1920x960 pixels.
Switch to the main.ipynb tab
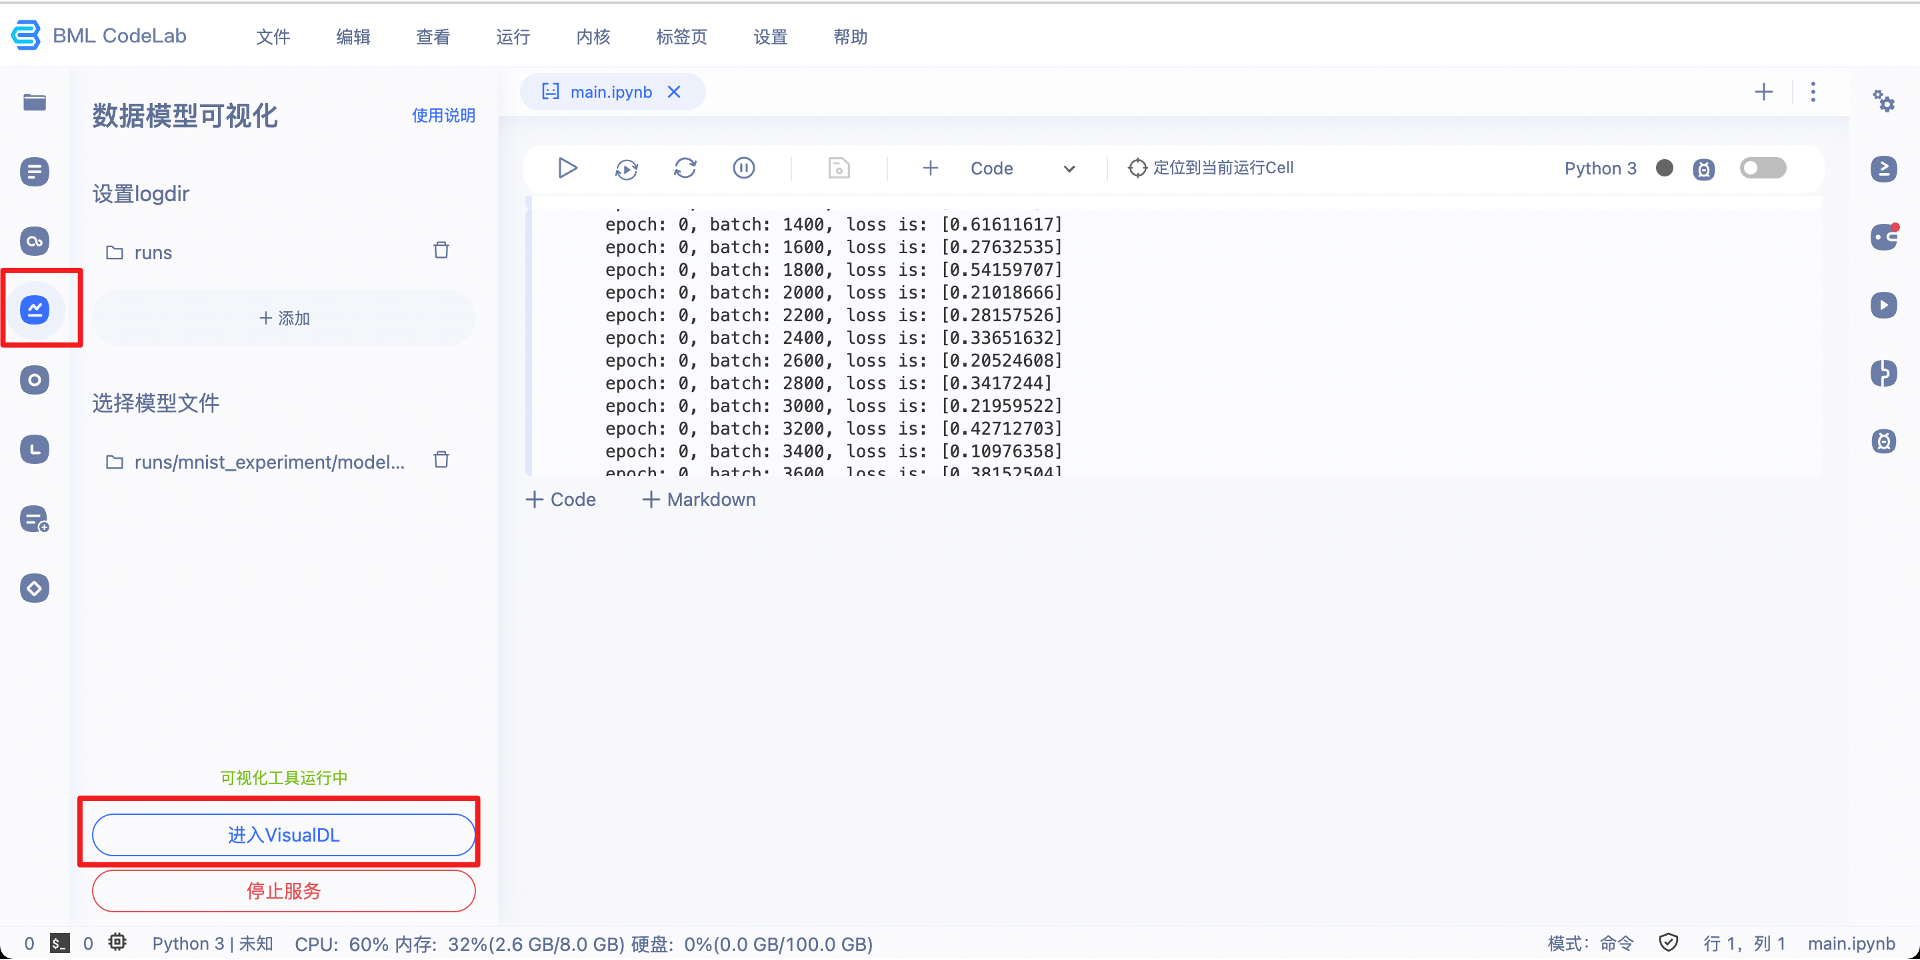[610, 92]
